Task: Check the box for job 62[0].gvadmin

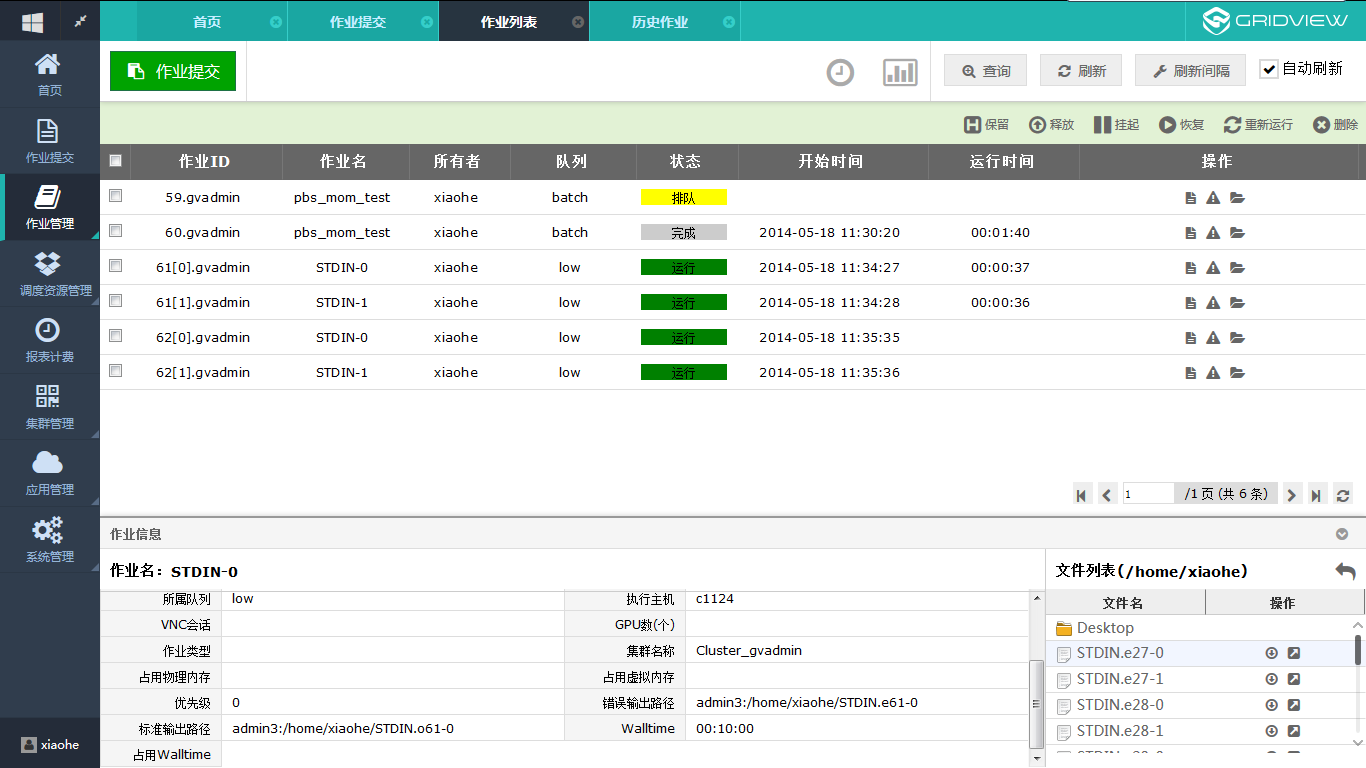Action: tap(115, 336)
